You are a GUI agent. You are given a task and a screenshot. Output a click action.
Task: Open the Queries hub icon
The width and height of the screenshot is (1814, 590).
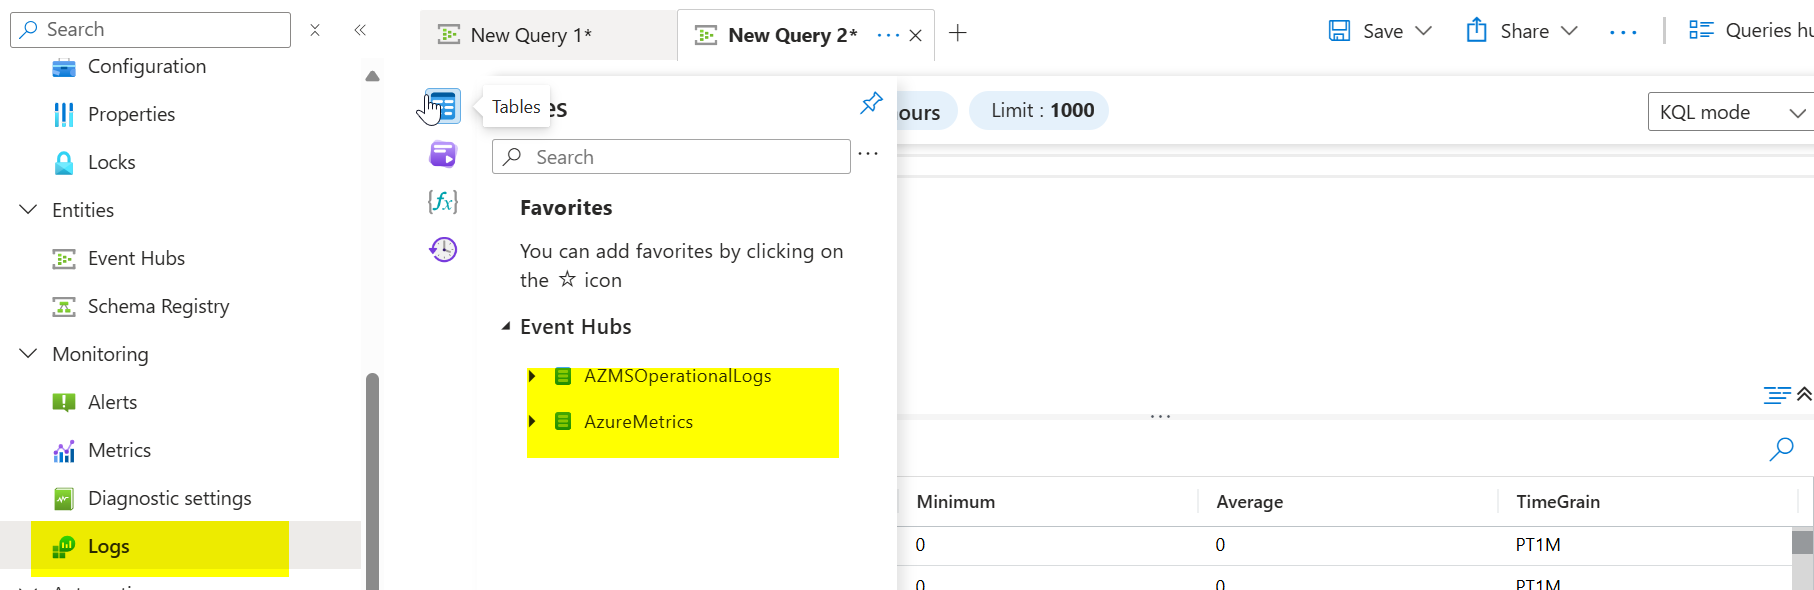coord(1701,30)
